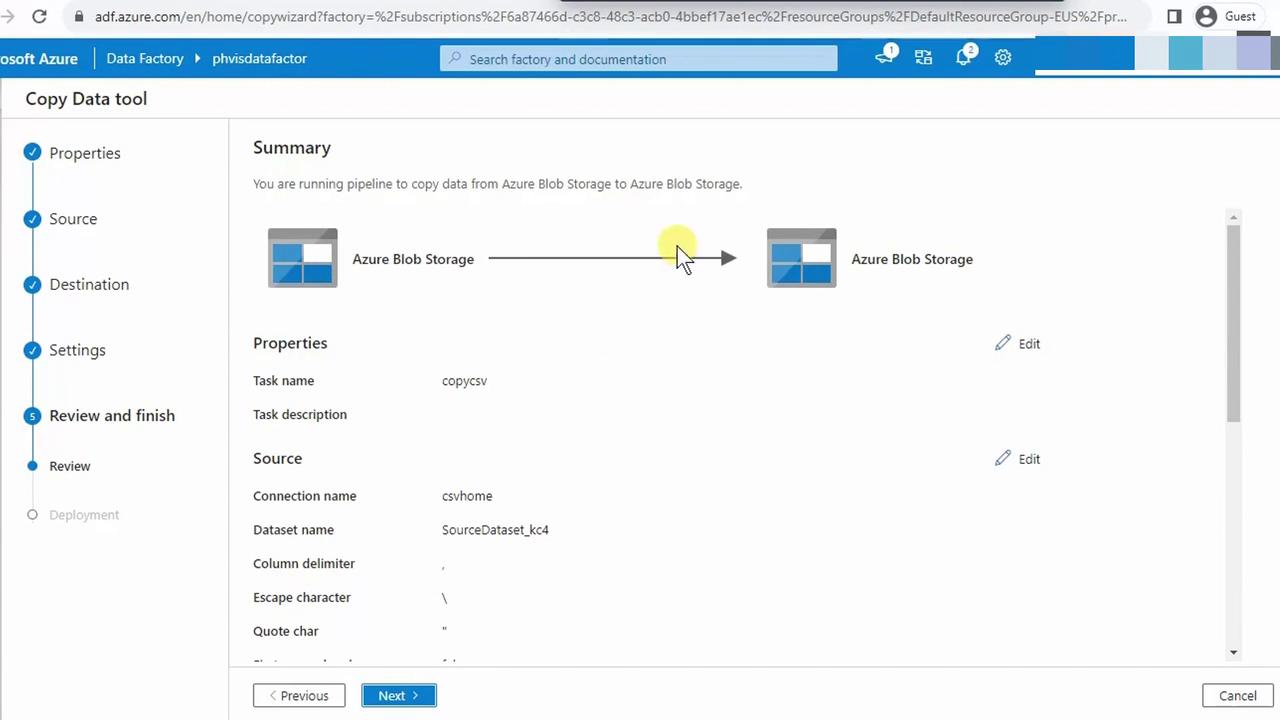Go to the Properties wizard step
Image resolution: width=1280 pixels, height=720 pixels.
pyautogui.click(x=85, y=153)
